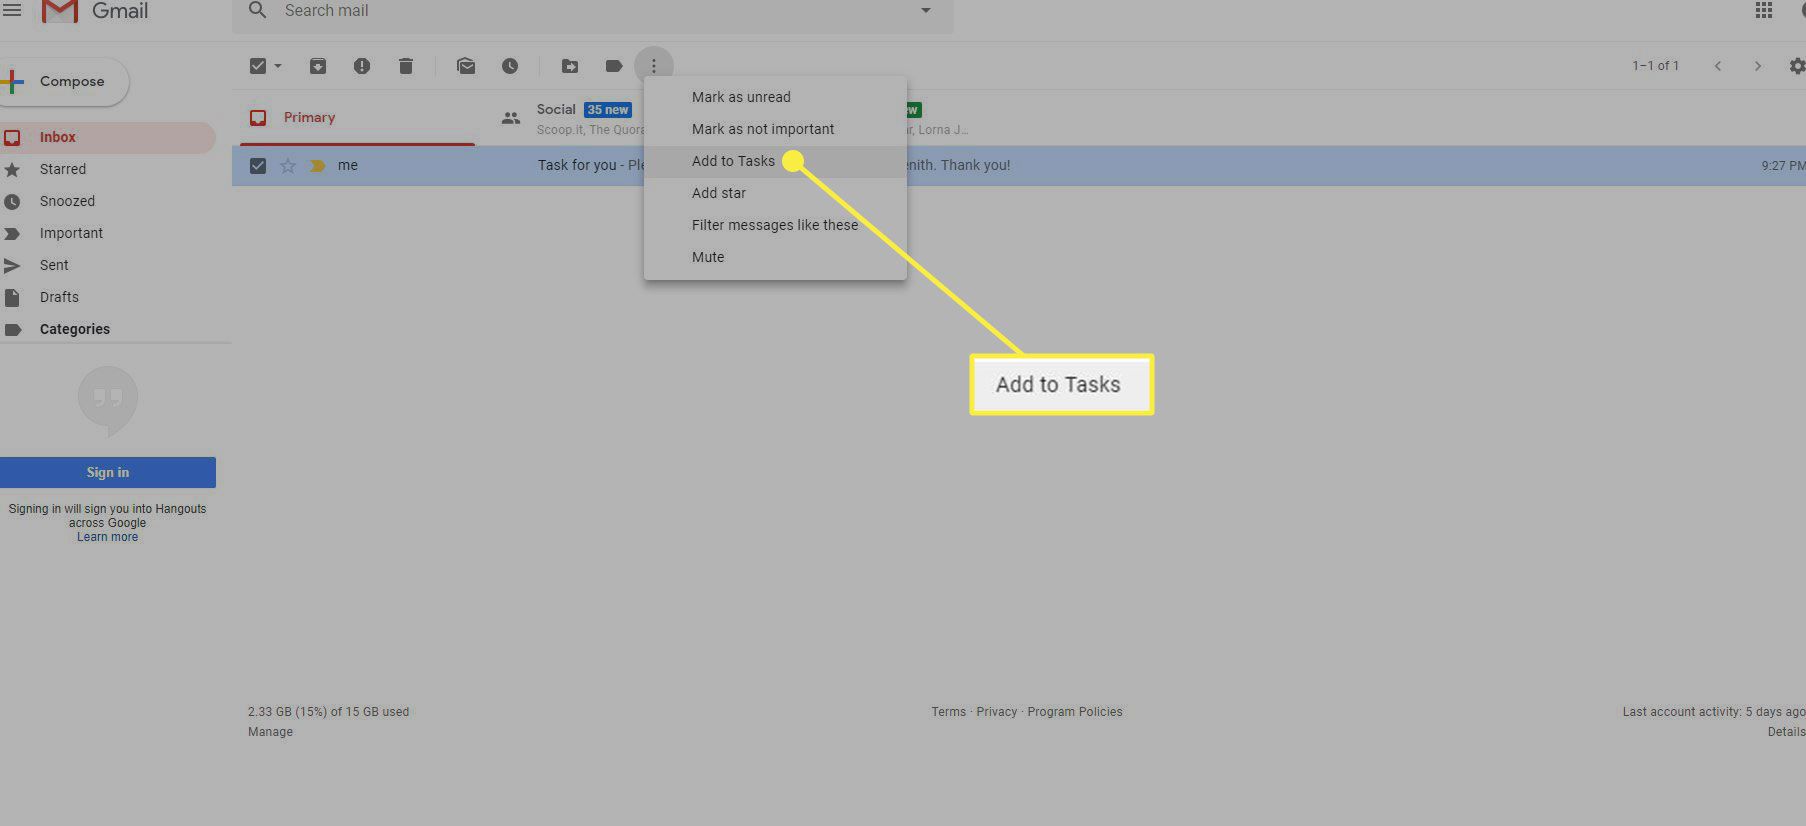Viewport: 1806px width, 826px height.
Task: Archive the selected email
Action: click(x=317, y=66)
